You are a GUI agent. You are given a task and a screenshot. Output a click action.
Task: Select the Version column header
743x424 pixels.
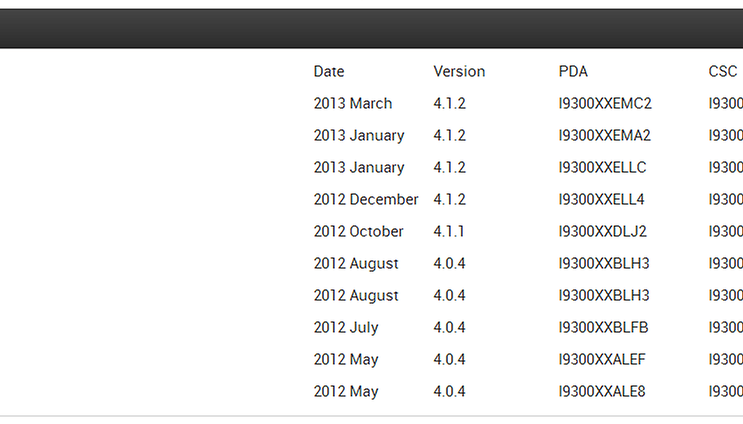tap(459, 72)
